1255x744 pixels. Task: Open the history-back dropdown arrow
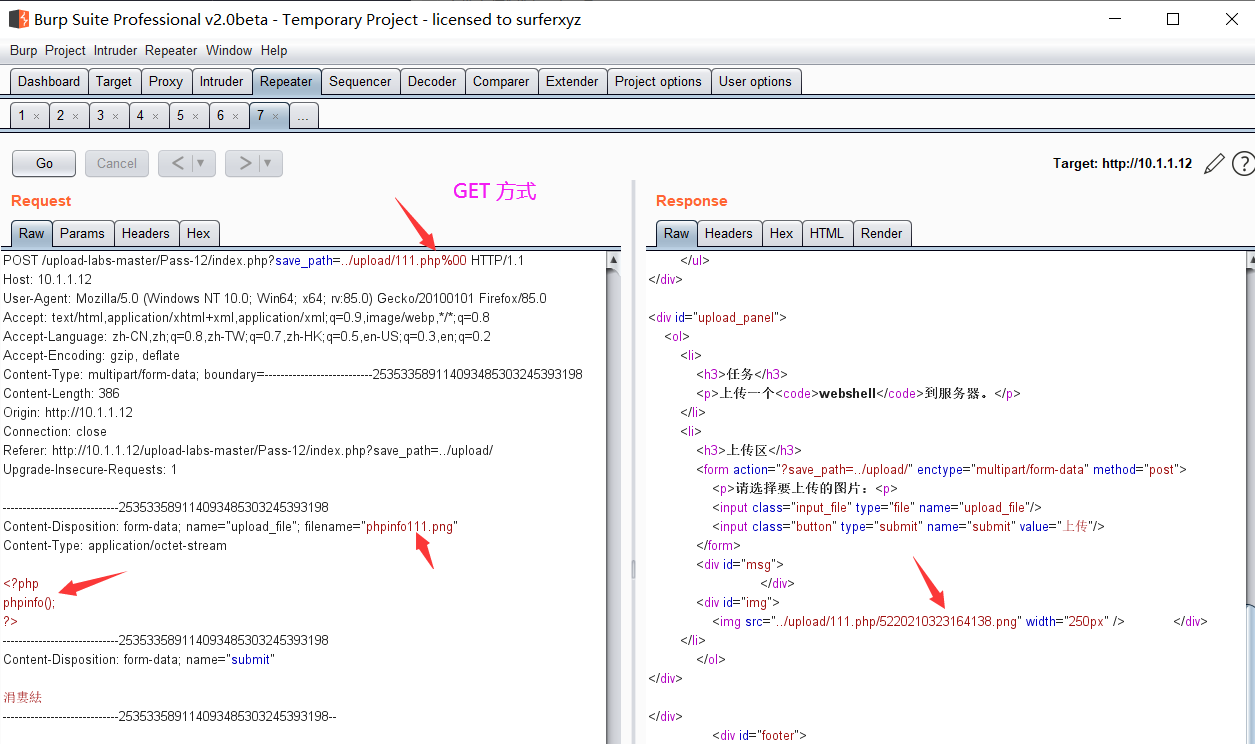click(x=202, y=163)
